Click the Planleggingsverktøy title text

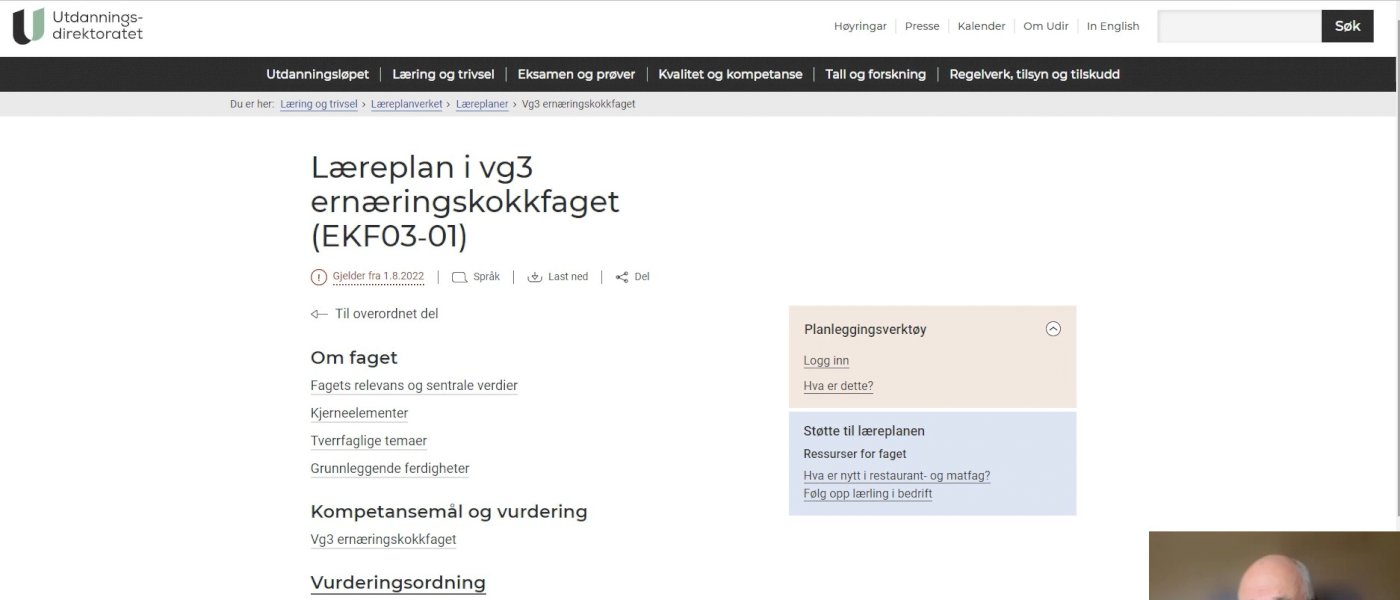[x=865, y=329]
